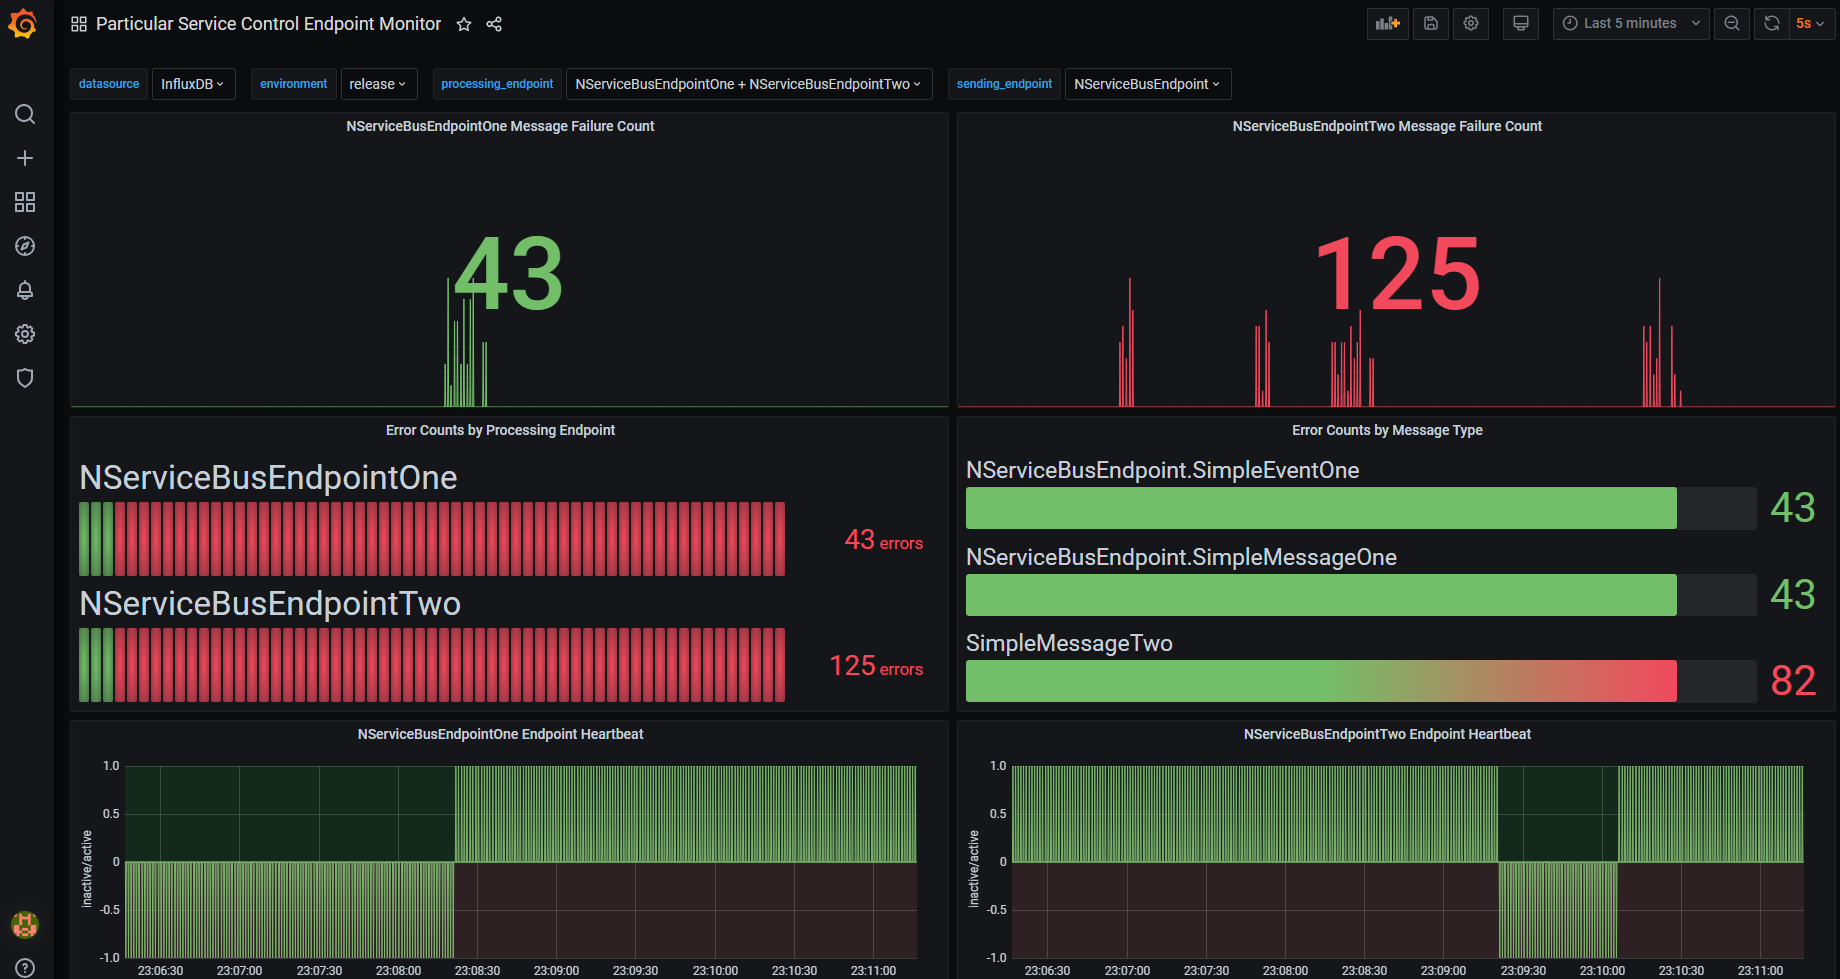
Task: Click the 125 errors value
Action: (876, 666)
